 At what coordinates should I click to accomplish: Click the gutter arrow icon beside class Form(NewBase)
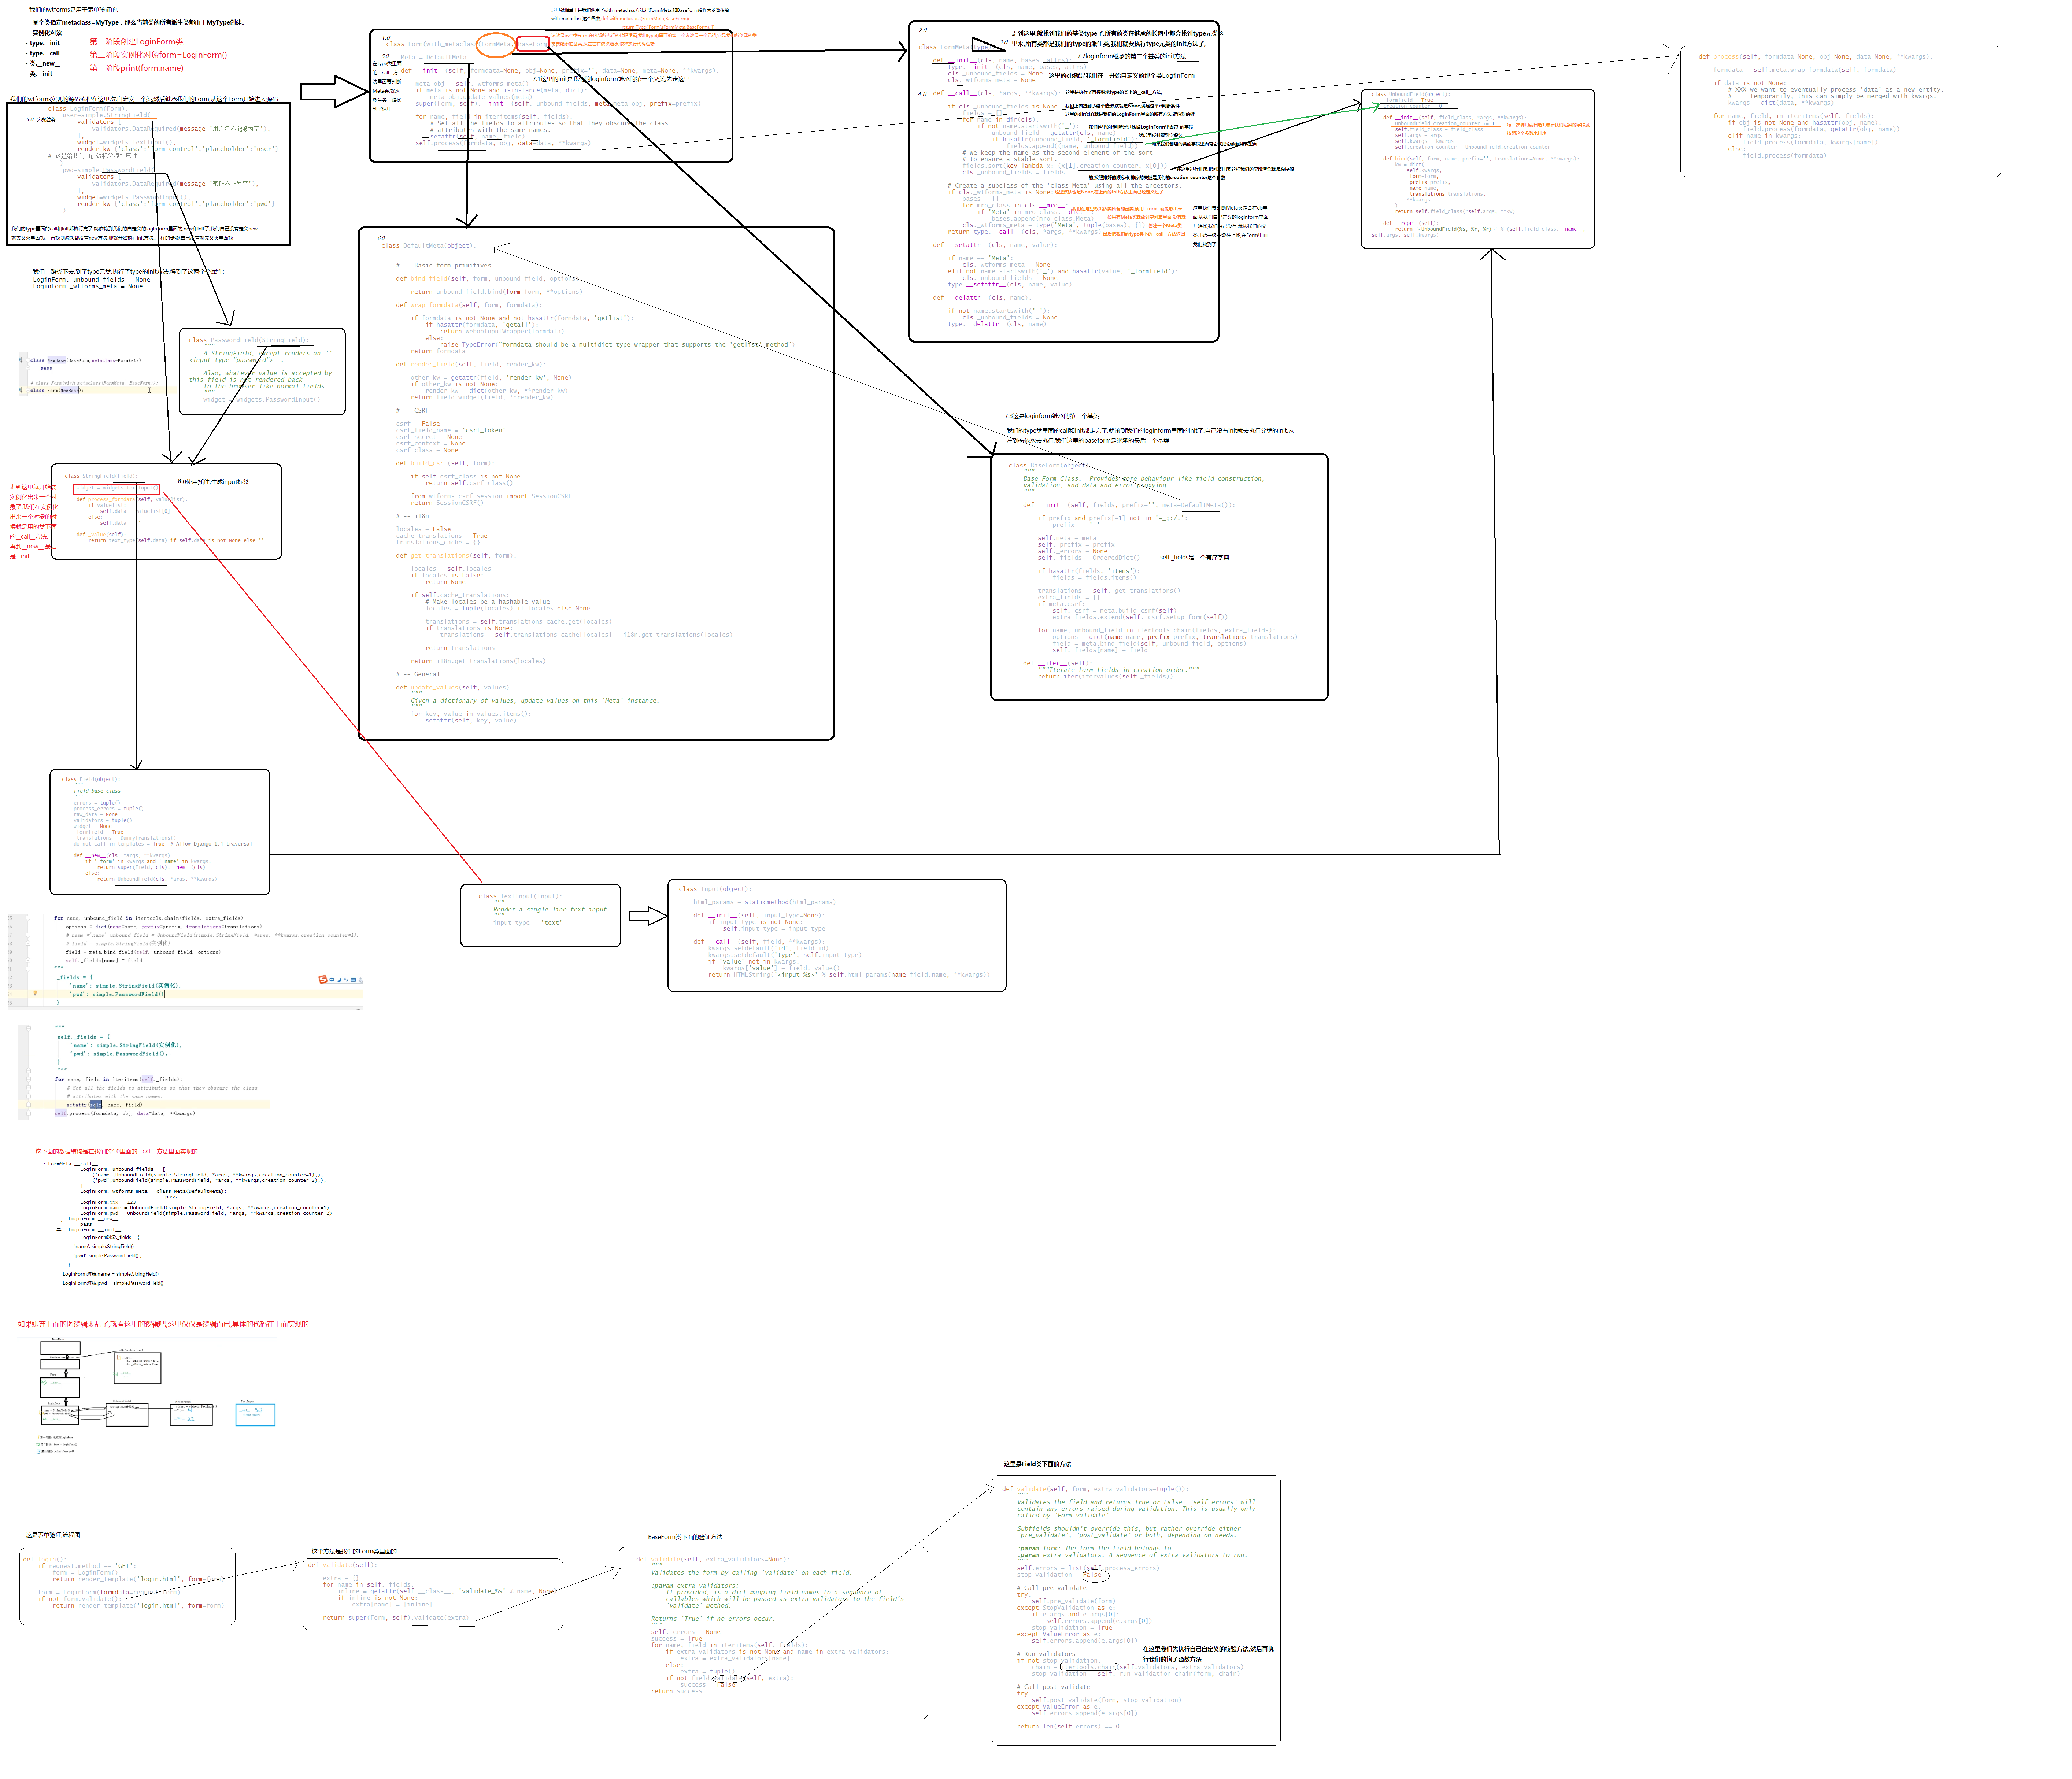point(21,390)
